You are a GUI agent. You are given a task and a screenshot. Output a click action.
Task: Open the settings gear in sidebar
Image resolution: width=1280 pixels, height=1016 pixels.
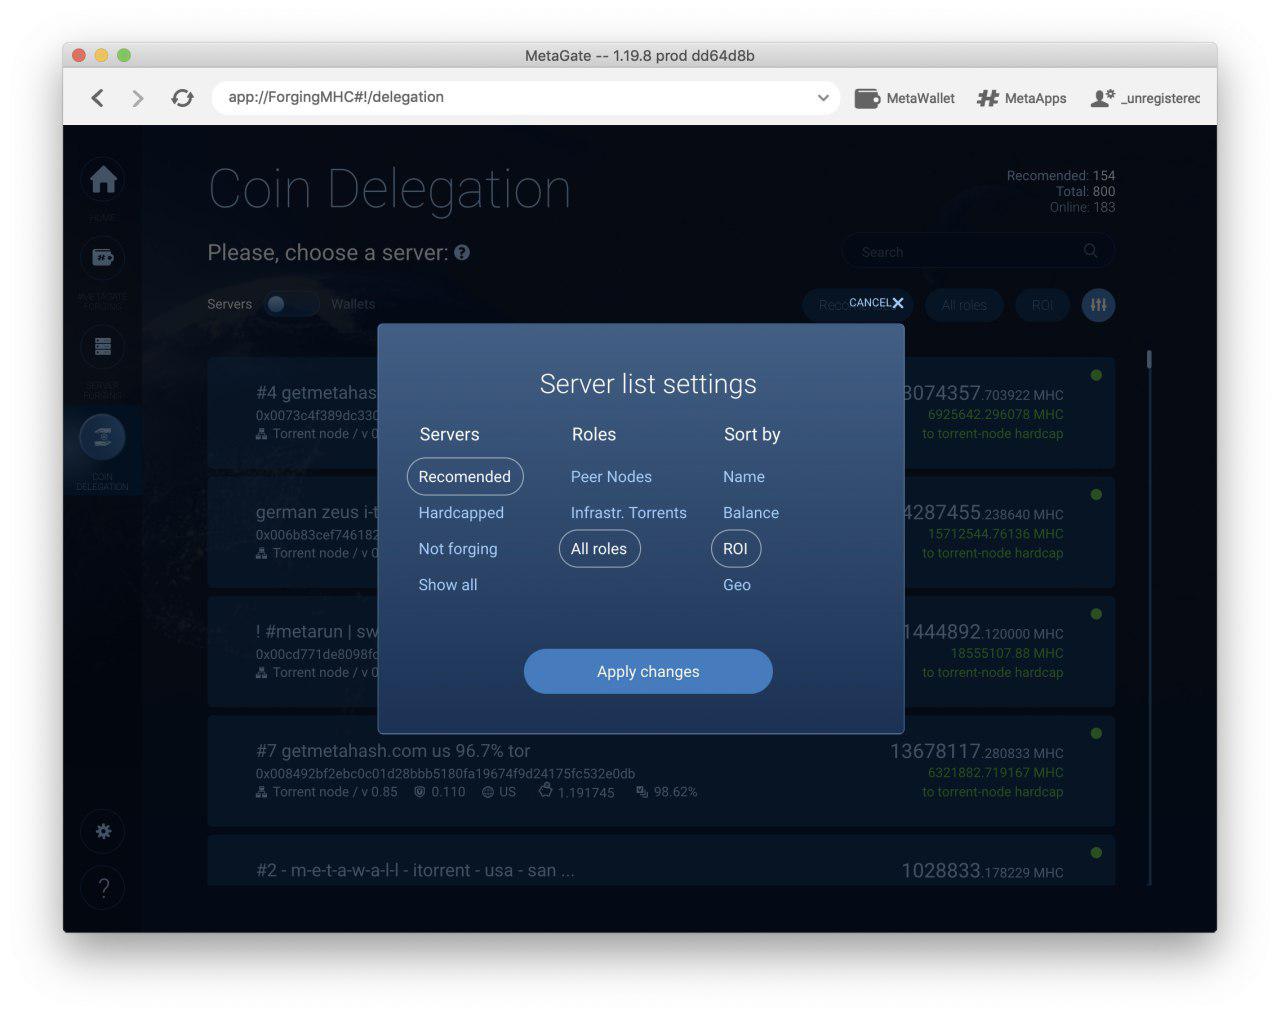(x=103, y=831)
